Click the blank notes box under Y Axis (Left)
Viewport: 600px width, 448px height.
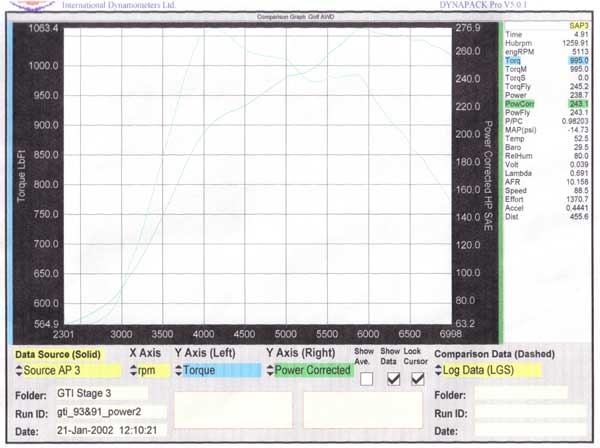[x=233, y=409]
